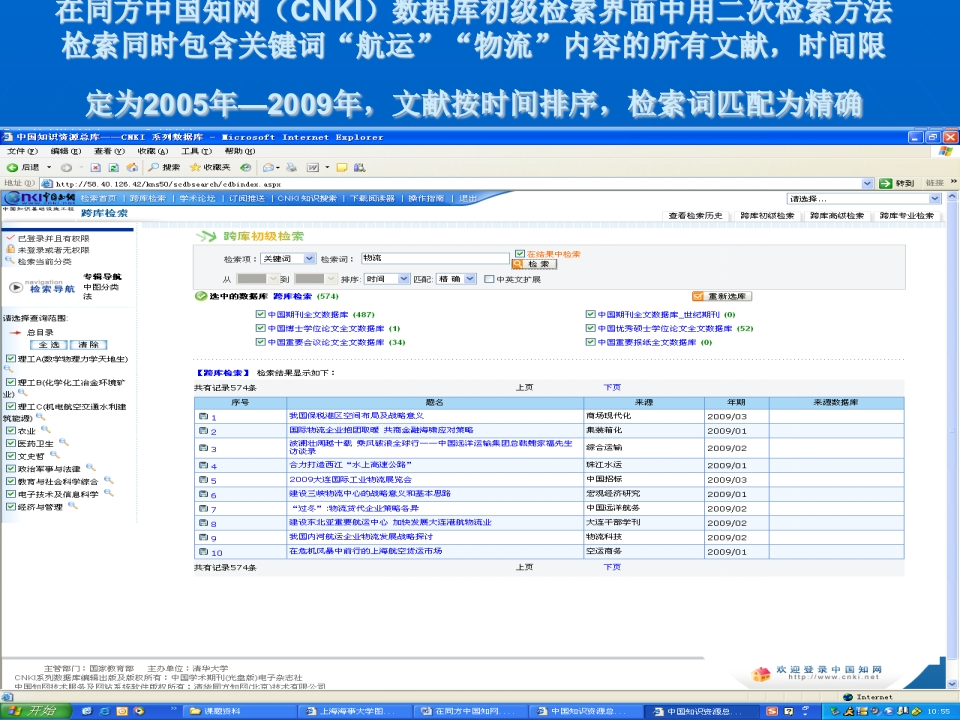The image size is (960, 720).
Task: Click the save icon for result 5
Action: [203, 480]
